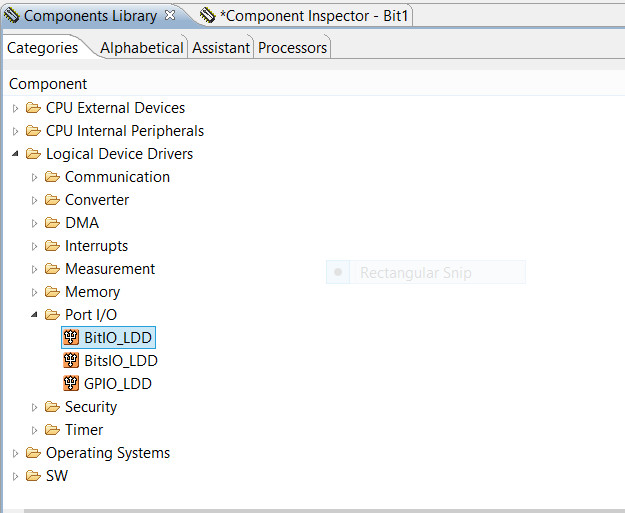Expand the Communication category arrow

(34, 177)
